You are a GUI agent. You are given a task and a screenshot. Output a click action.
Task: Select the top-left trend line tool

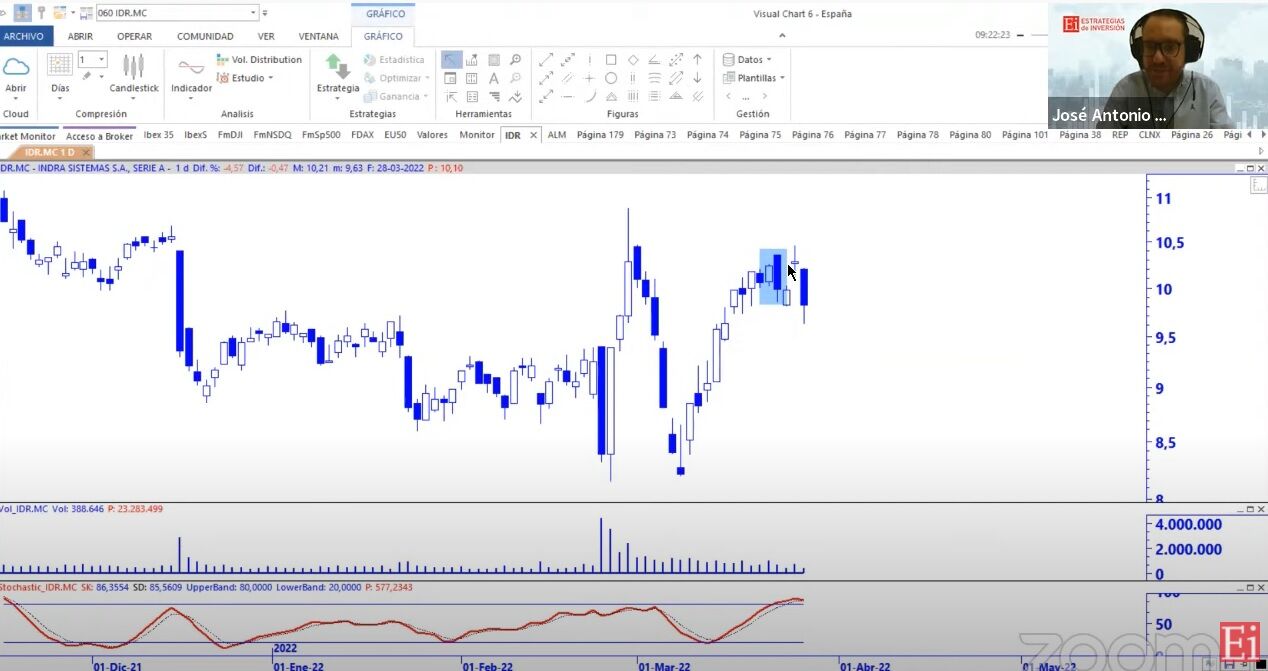pyautogui.click(x=546, y=59)
